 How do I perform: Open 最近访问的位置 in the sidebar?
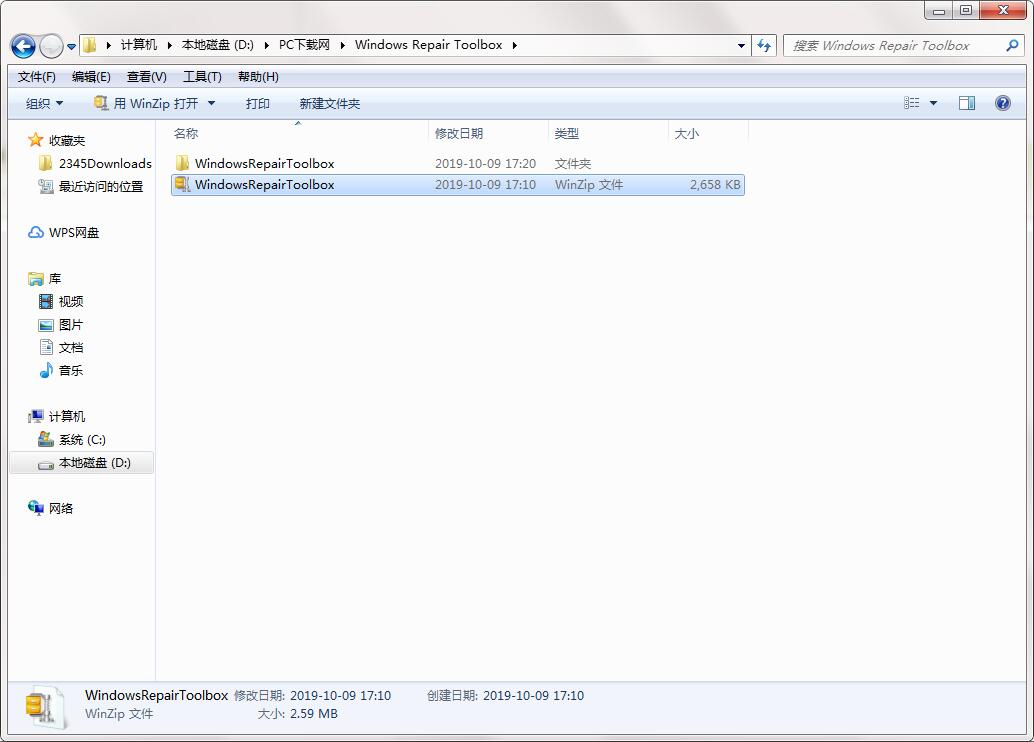point(100,187)
